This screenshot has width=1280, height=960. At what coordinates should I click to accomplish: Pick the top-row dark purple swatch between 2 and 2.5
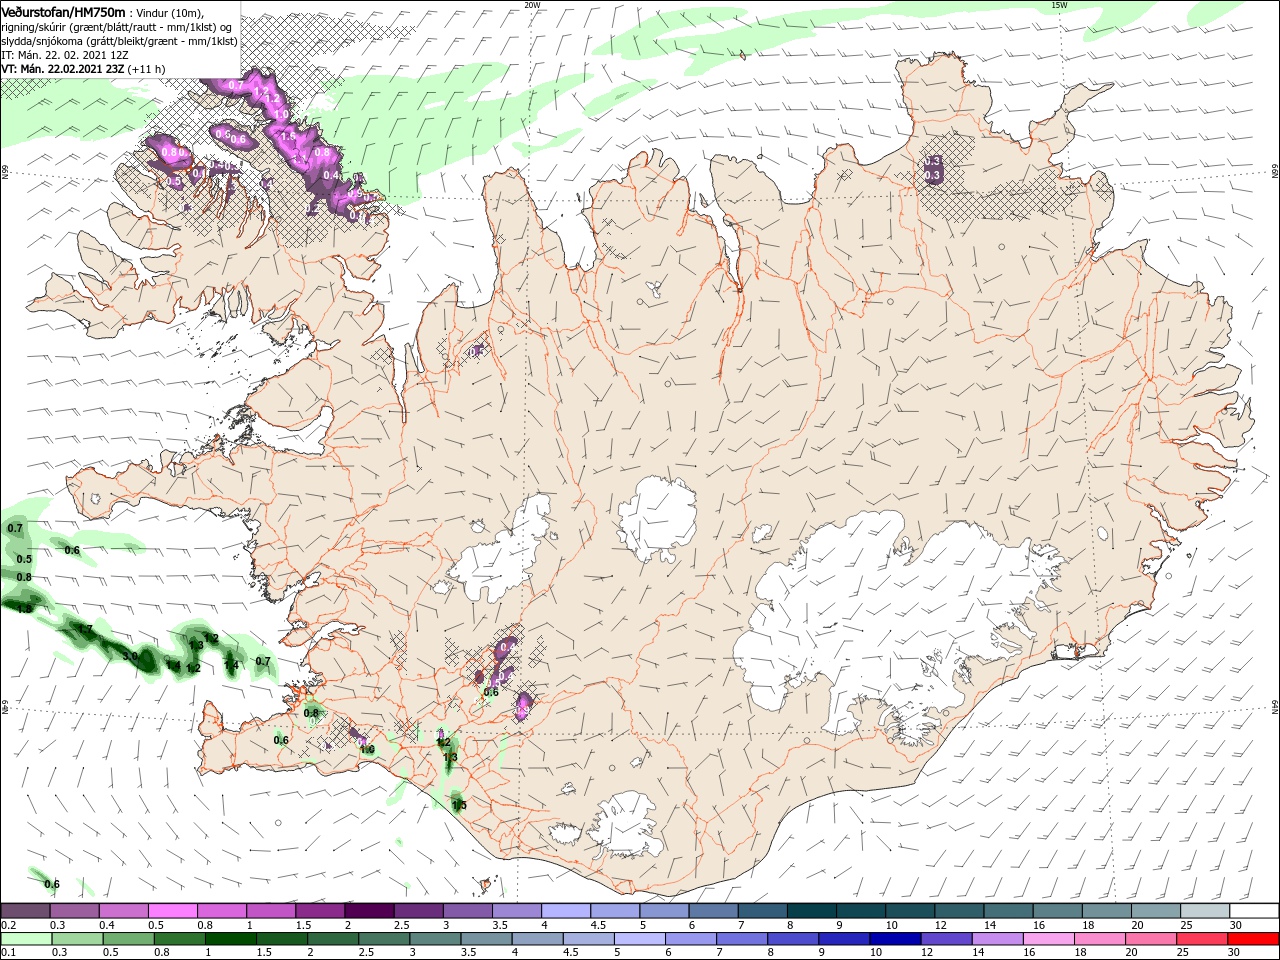coord(369,911)
